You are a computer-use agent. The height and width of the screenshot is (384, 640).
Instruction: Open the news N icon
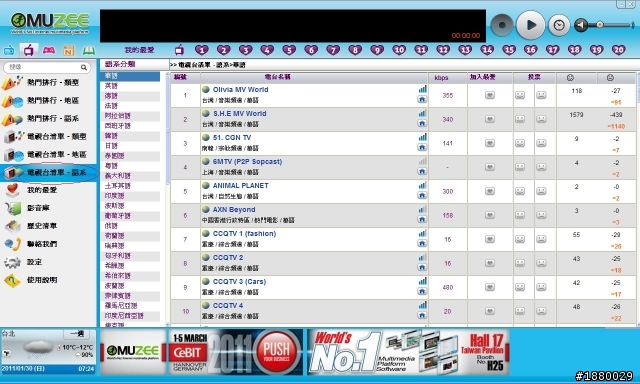tap(69, 51)
